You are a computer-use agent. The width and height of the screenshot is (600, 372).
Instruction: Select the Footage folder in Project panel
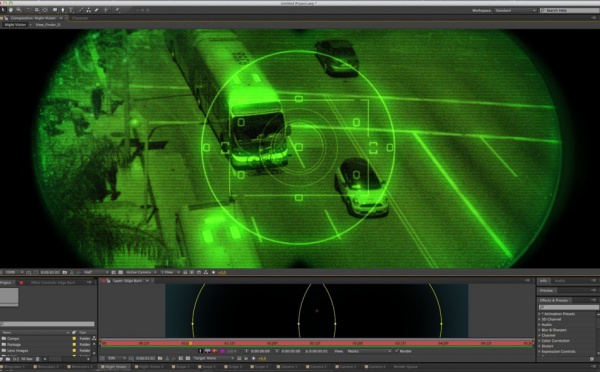[14, 344]
